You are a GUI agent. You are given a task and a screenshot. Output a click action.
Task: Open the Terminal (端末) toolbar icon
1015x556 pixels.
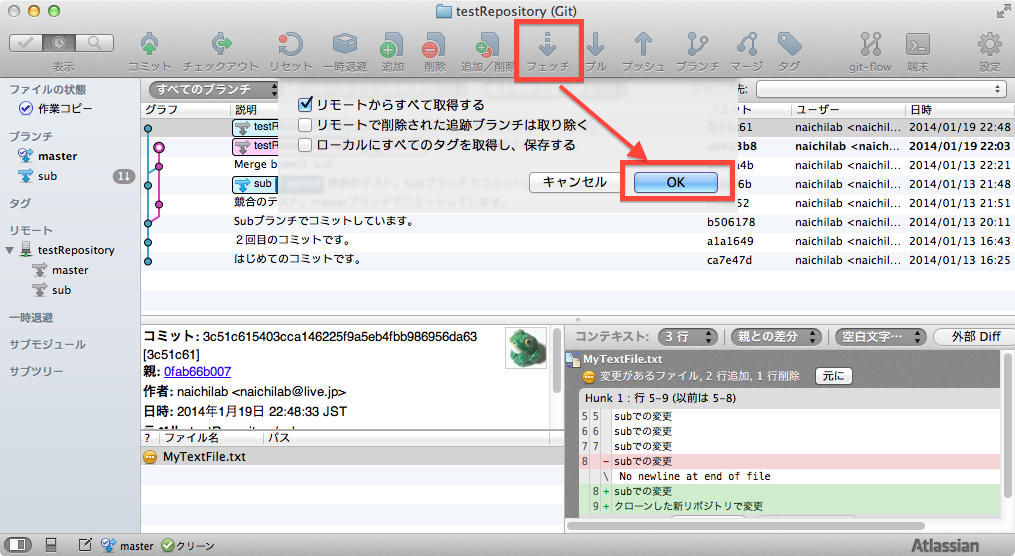pos(918,45)
